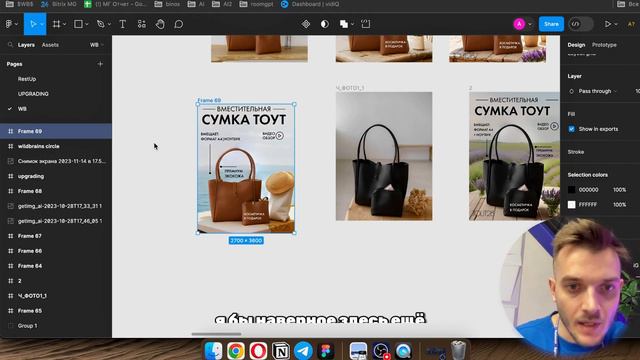Expand the shape tools dropdown arrow
Viewport: 640px width, 360px height.
coord(87,24)
